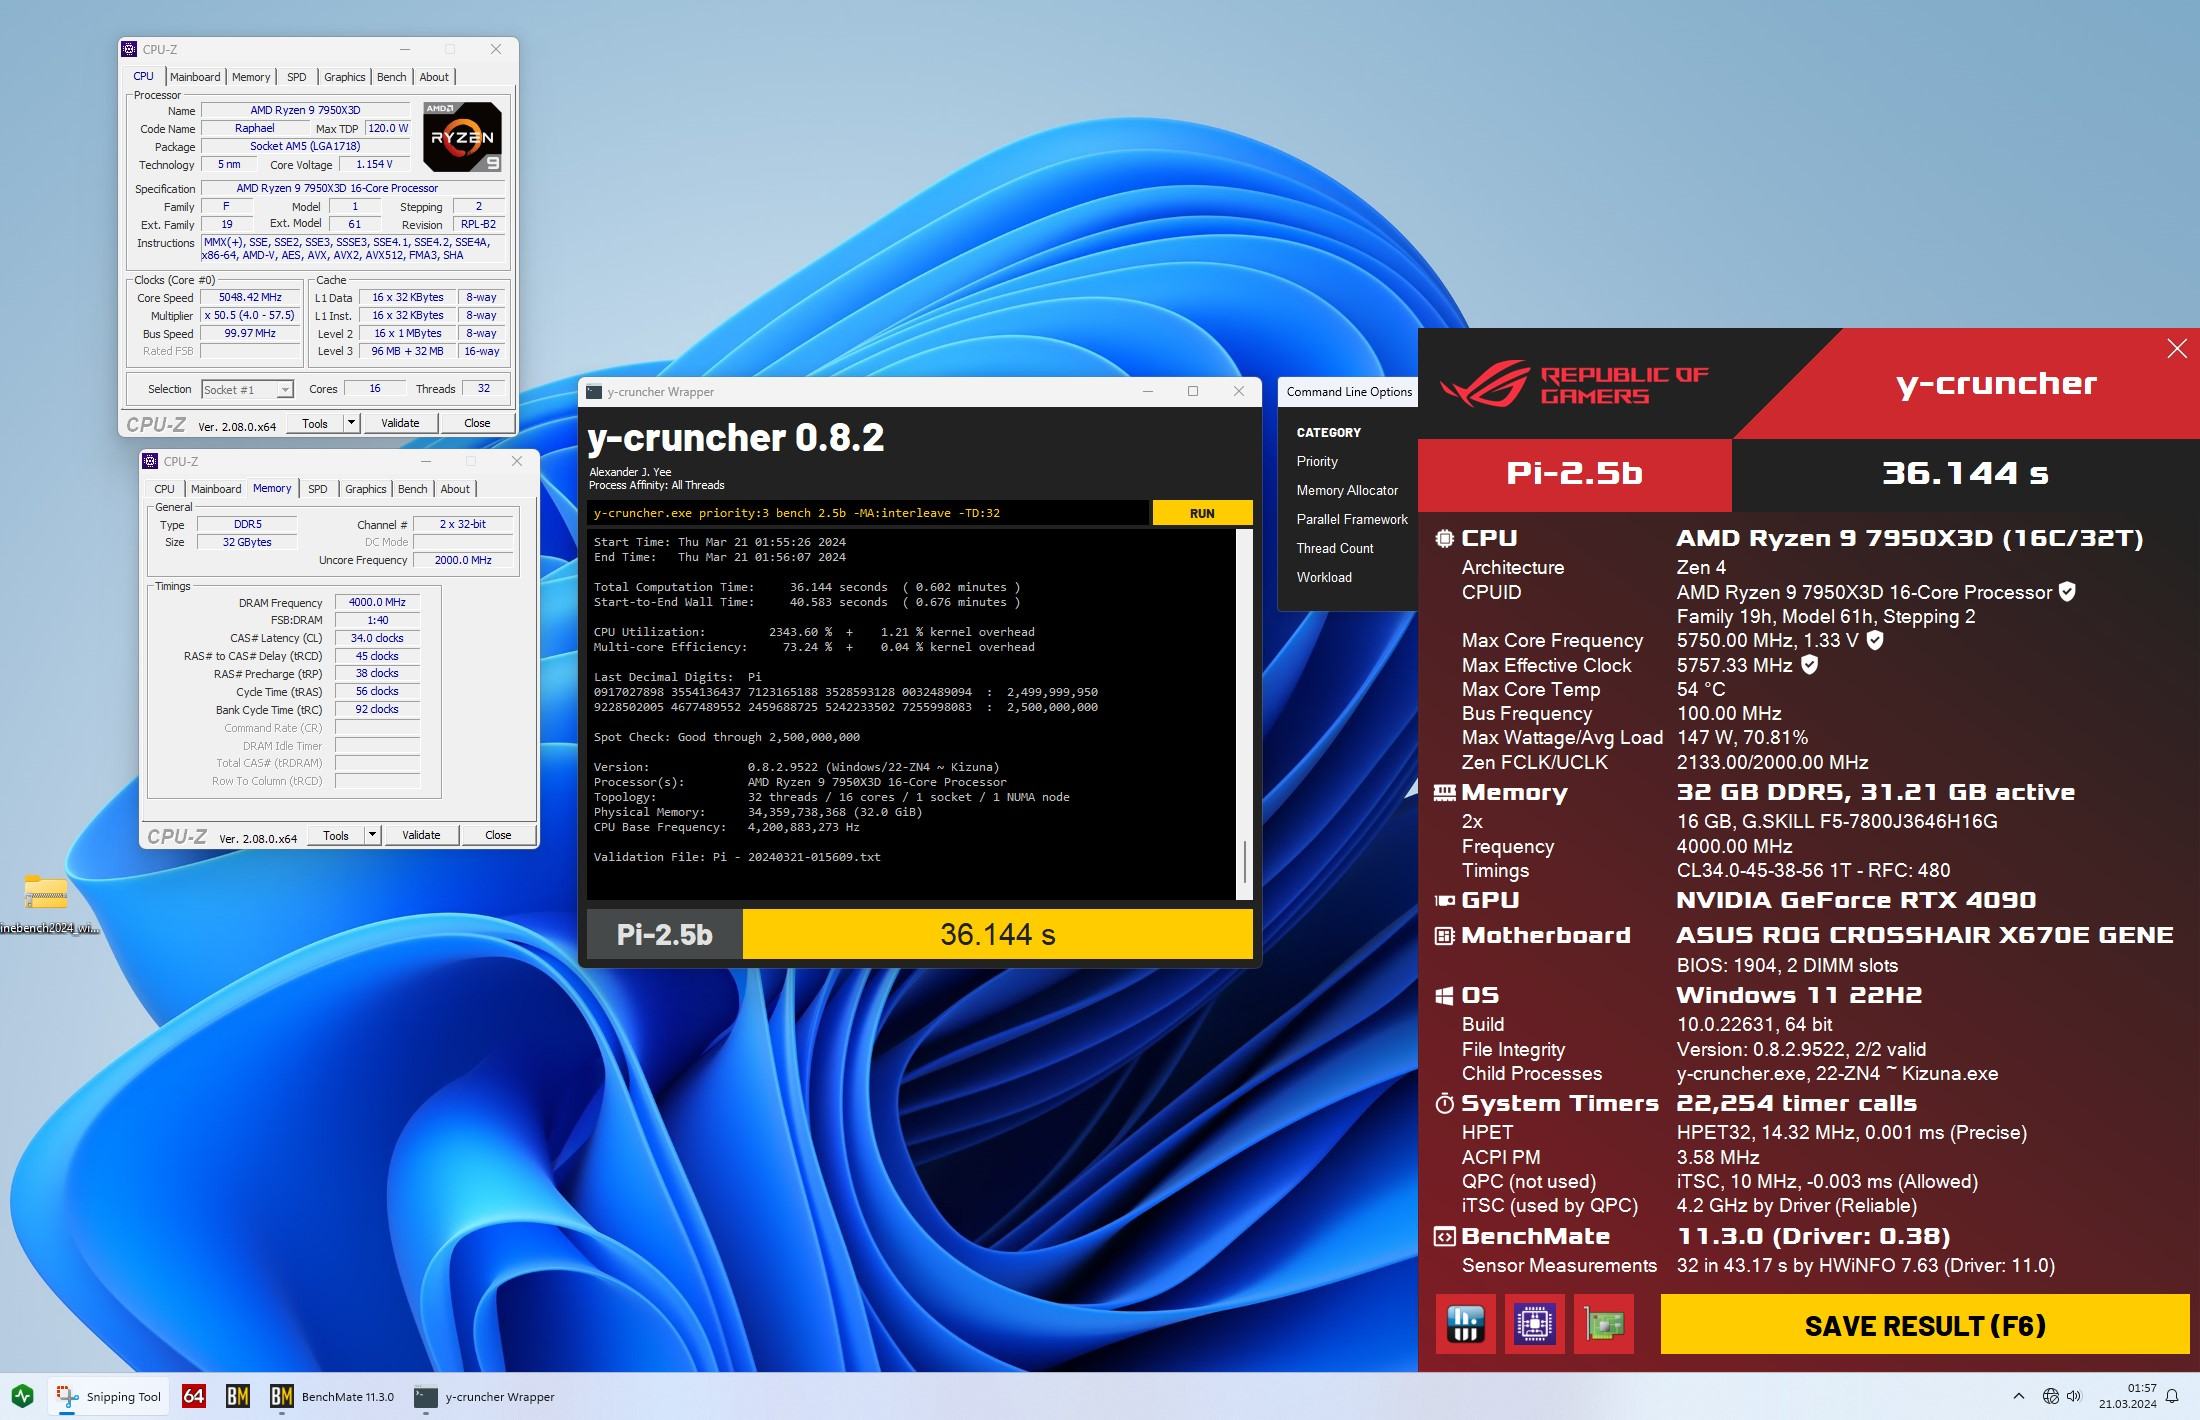The image size is (2200, 1420).
Task: Open SPD tab in lower CPU-Z window
Action: point(317,489)
